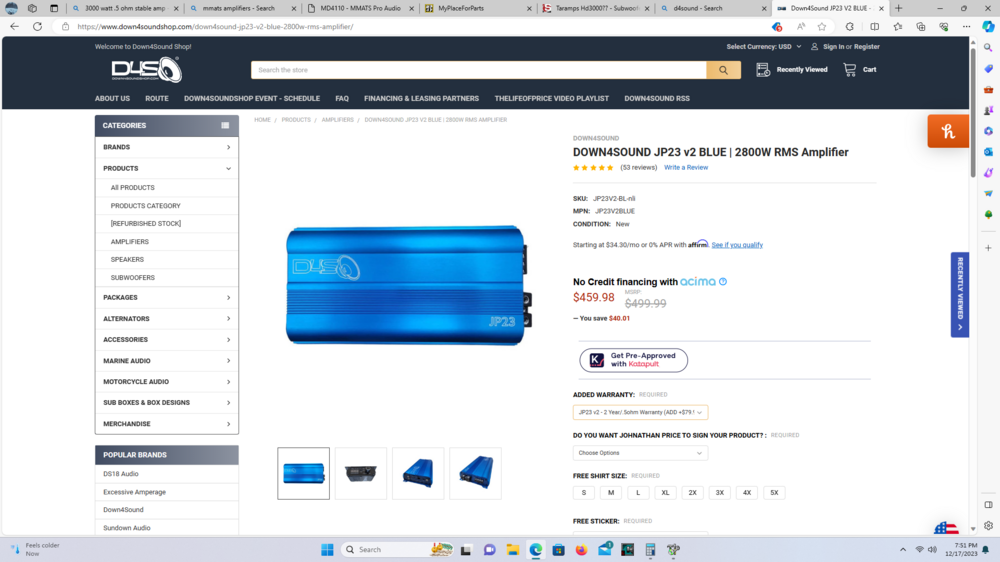Viewport: 1000px width, 562px height.
Task: Open FAQ navigation item
Action: pyautogui.click(x=342, y=99)
